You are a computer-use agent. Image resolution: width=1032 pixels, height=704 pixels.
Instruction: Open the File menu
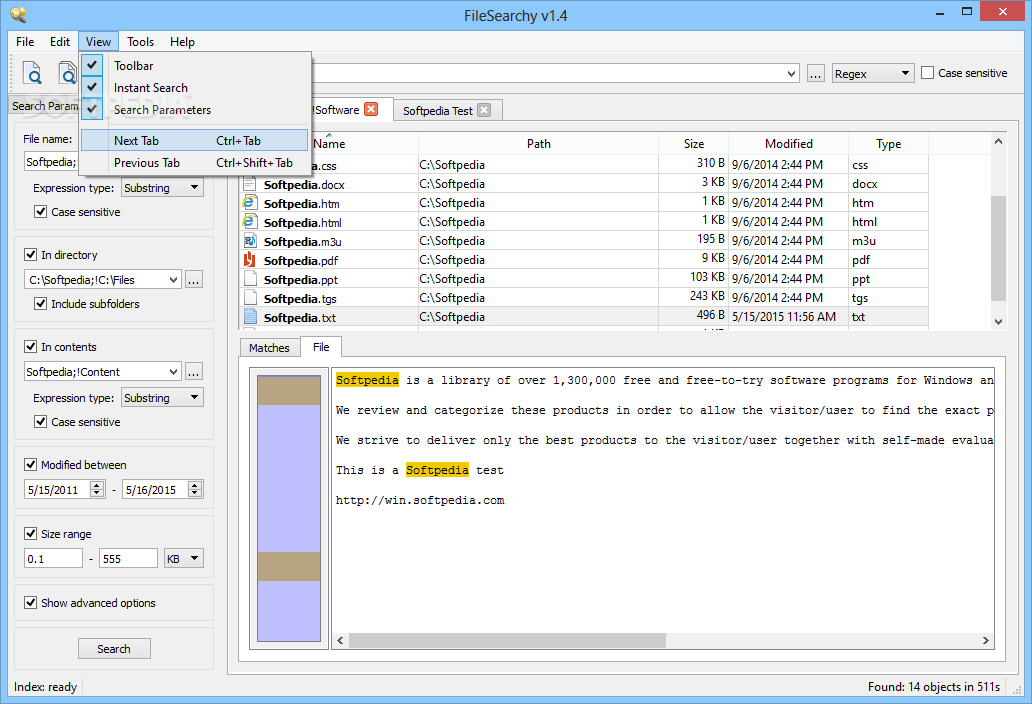25,41
